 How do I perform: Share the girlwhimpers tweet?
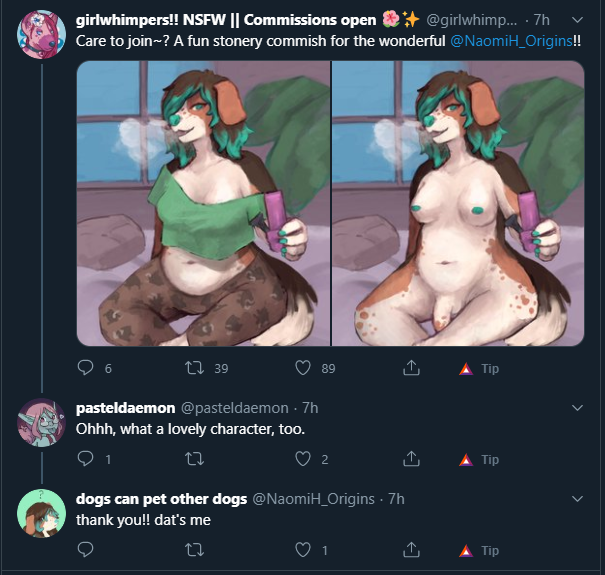pos(411,368)
